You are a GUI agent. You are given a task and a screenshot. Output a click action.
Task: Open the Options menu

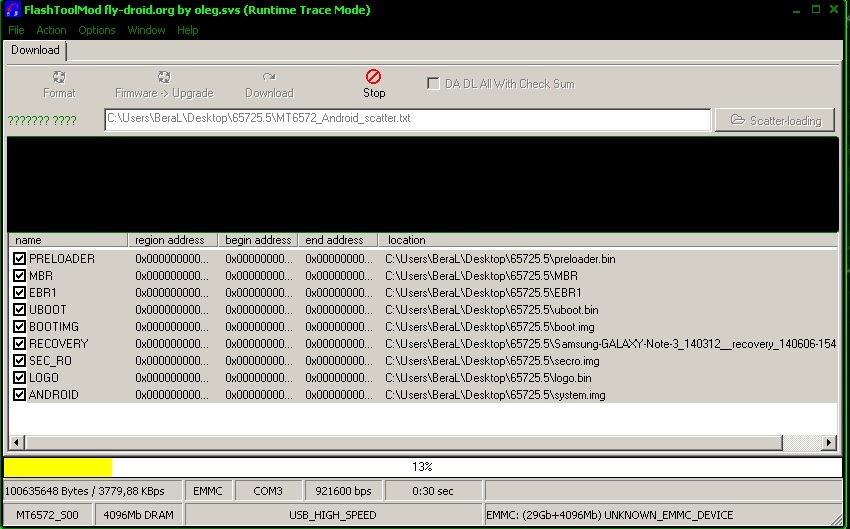(x=97, y=30)
